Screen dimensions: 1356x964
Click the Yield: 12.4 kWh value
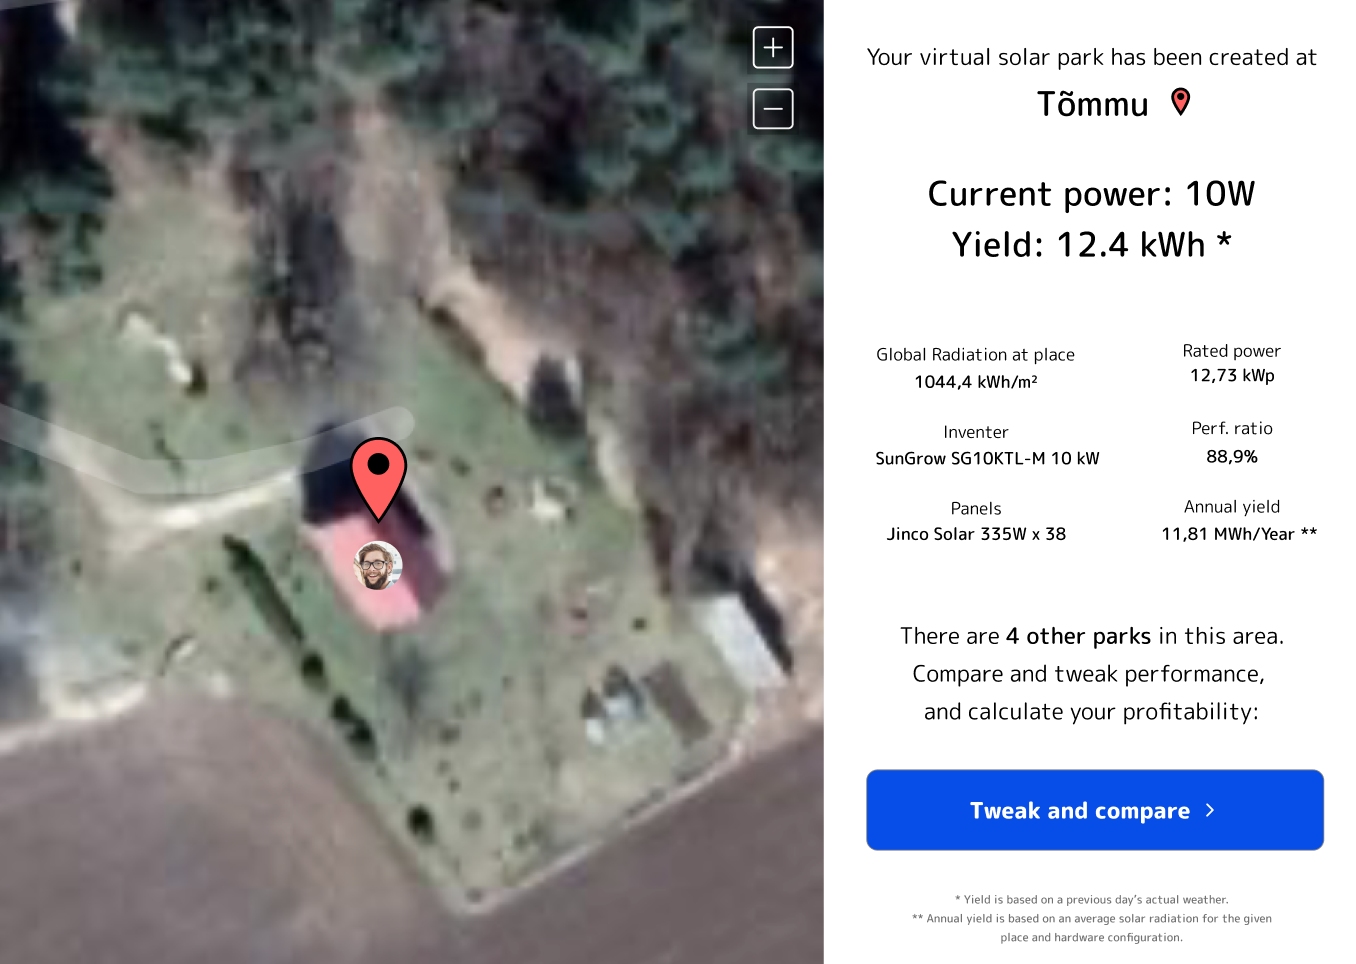tap(1091, 244)
